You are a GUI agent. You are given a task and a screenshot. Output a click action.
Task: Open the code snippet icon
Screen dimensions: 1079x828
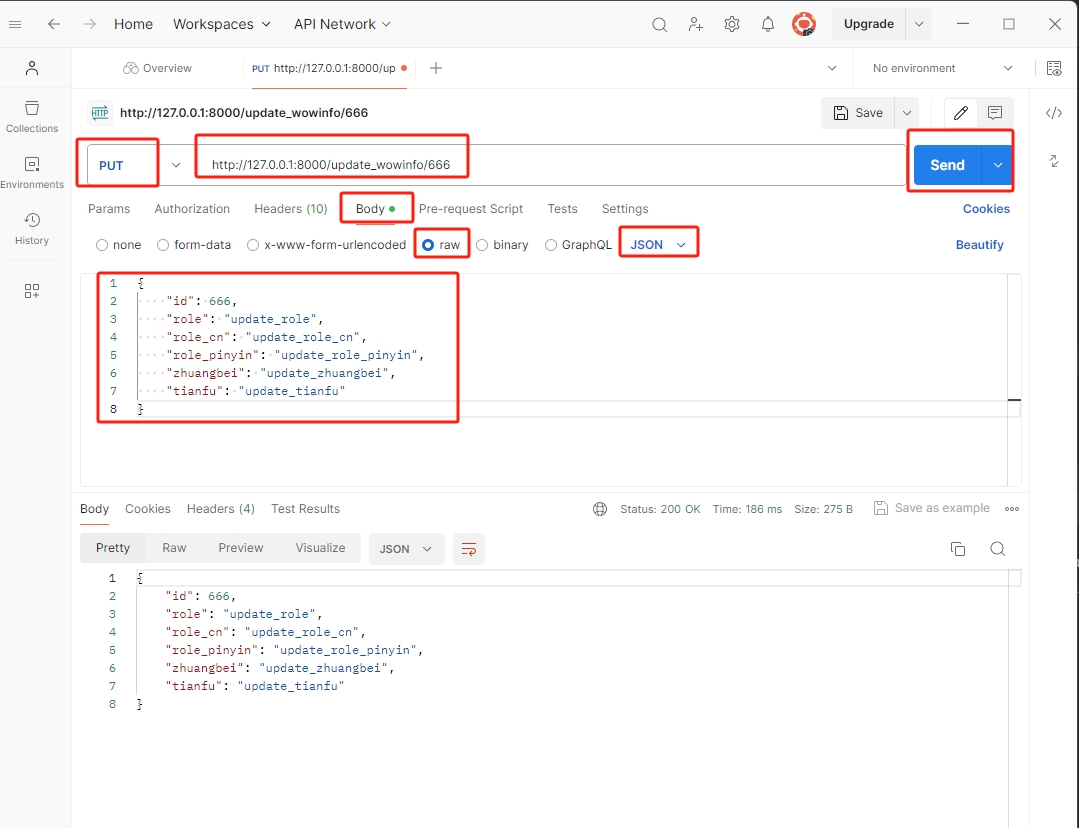1054,113
